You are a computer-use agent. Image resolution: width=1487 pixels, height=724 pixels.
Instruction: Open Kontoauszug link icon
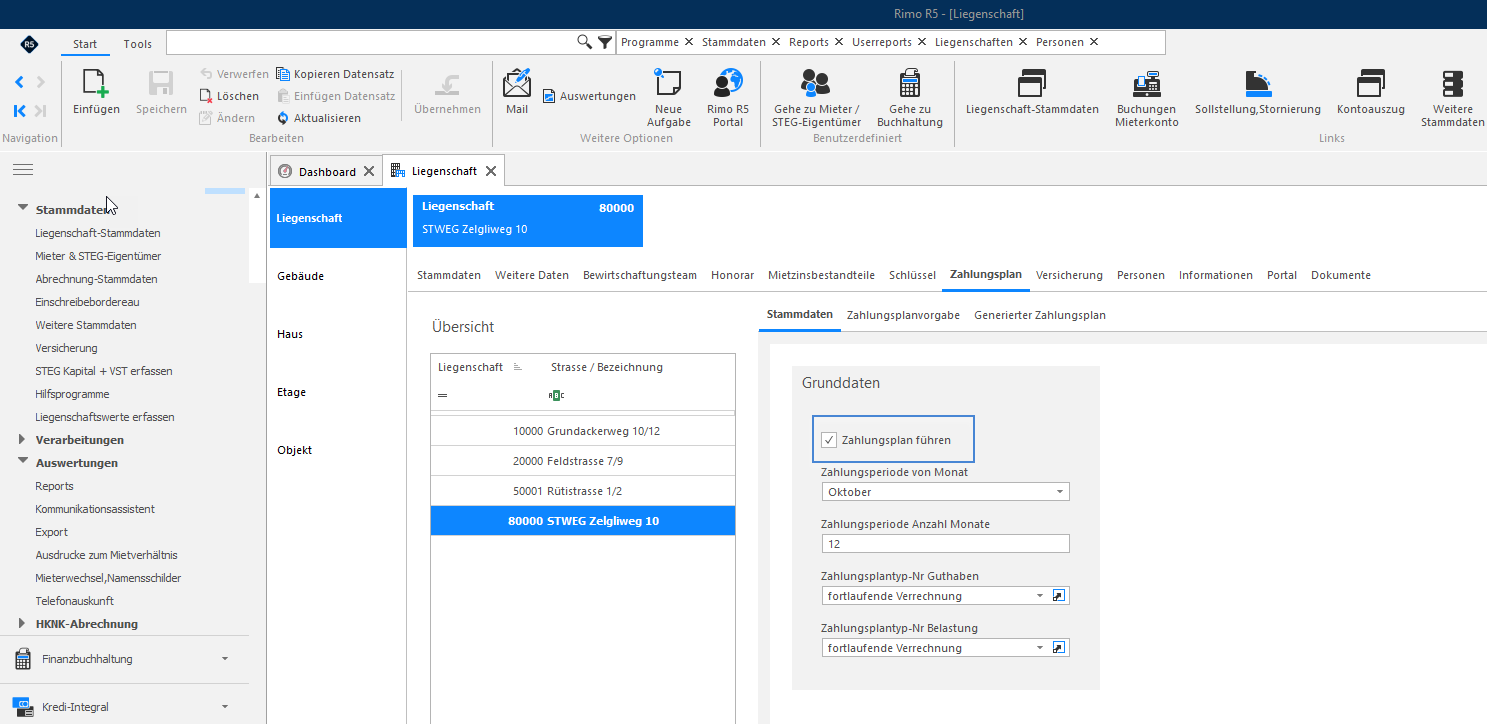[1370, 83]
